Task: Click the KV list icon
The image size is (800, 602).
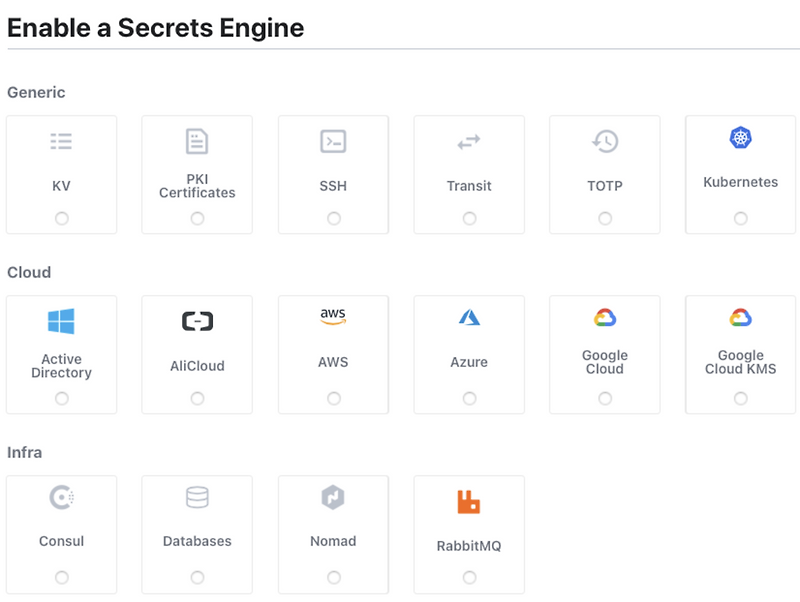Action: pyautogui.click(x=61, y=142)
